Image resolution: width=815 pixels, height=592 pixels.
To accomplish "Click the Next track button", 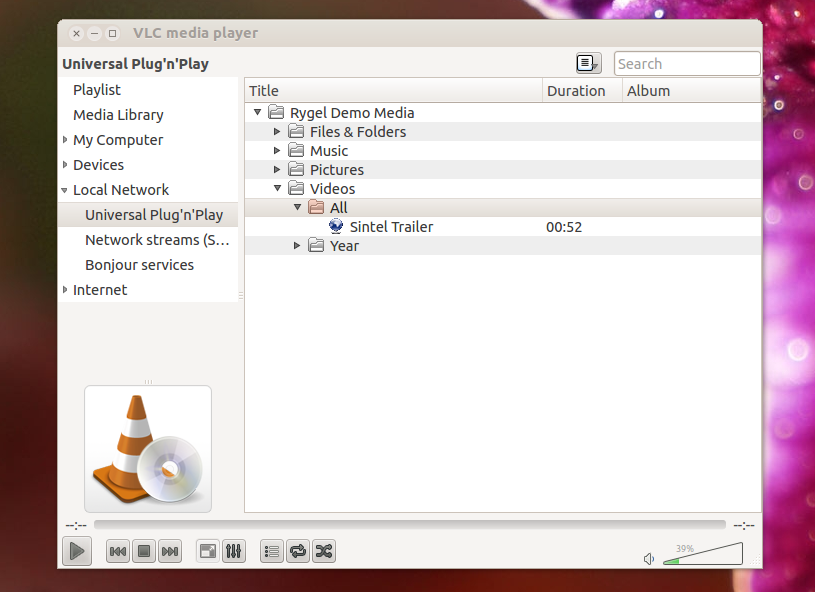I will click(170, 551).
